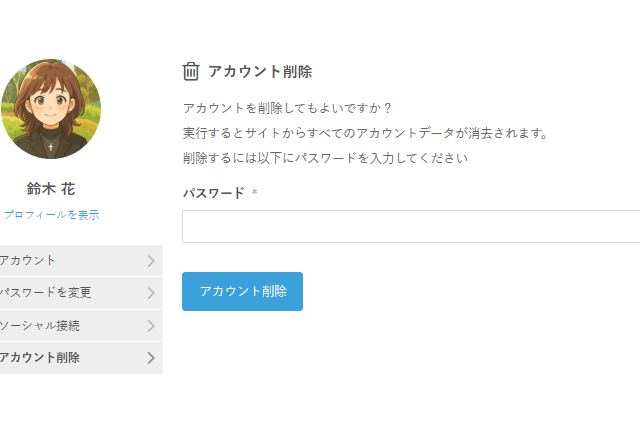Click the chevron arrow next to パスワードを変更
Viewport: 640px width, 425px height.
pyautogui.click(x=151, y=293)
